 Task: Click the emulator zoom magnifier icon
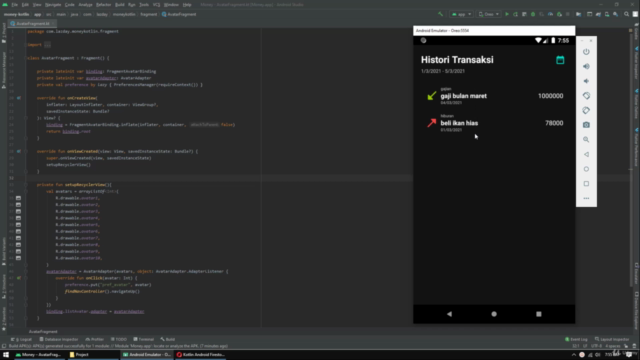(586, 140)
